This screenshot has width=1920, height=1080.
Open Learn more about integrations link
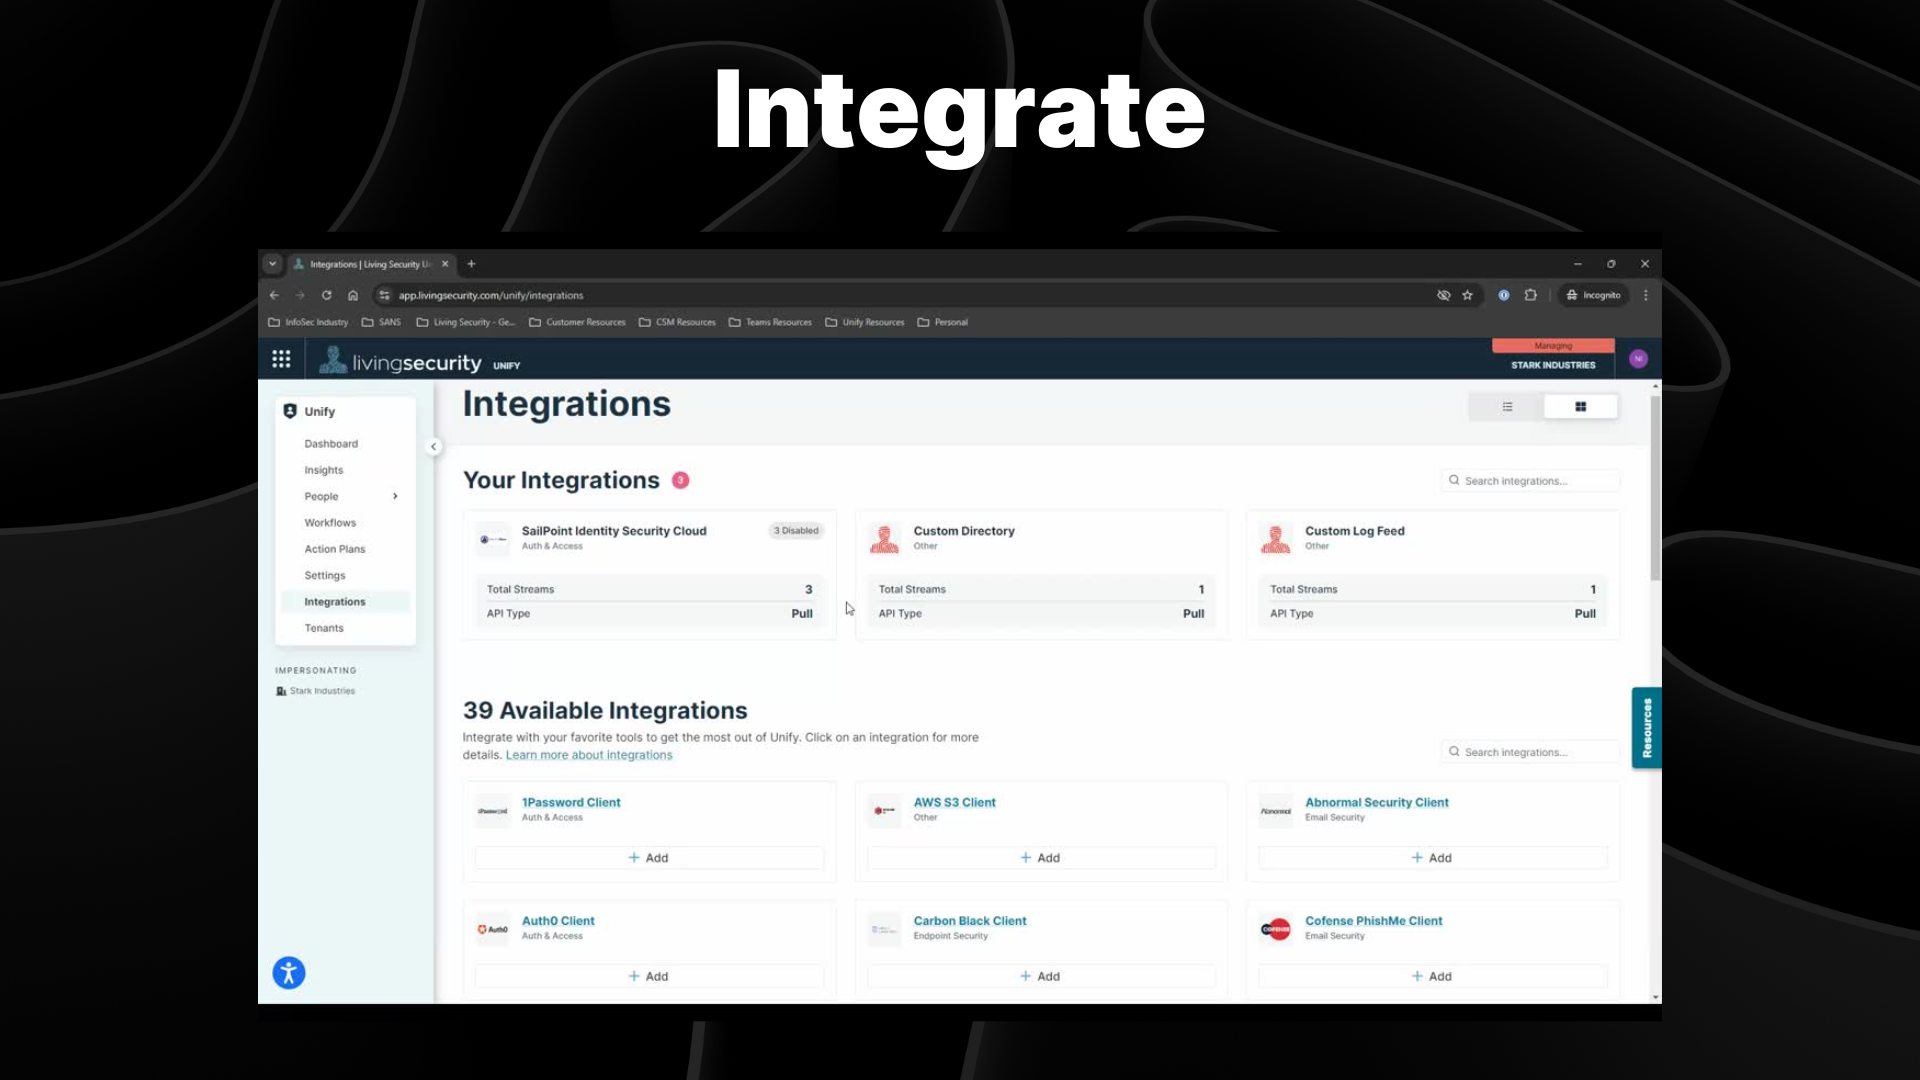click(x=589, y=753)
